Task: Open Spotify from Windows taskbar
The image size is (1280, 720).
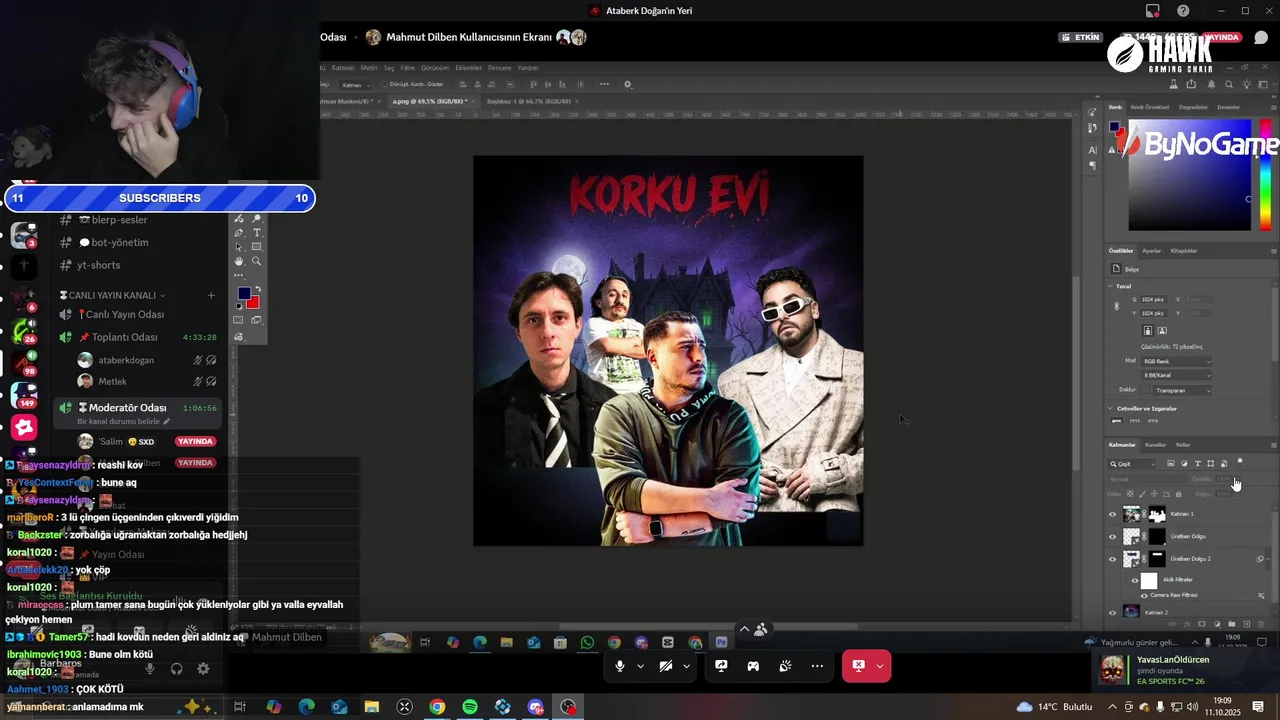Action: 470,707
